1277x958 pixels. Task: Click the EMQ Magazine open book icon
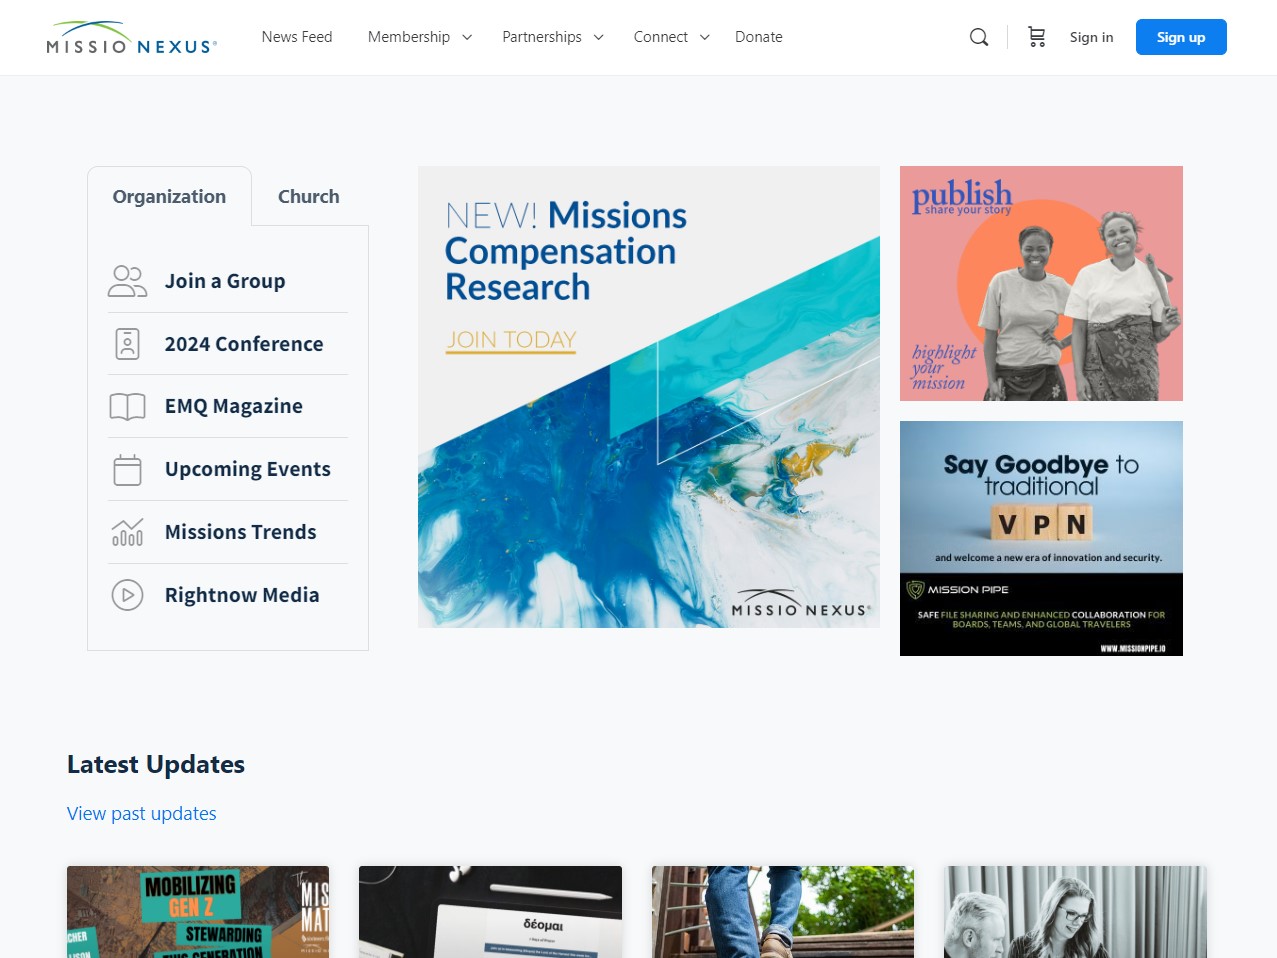pos(127,406)
